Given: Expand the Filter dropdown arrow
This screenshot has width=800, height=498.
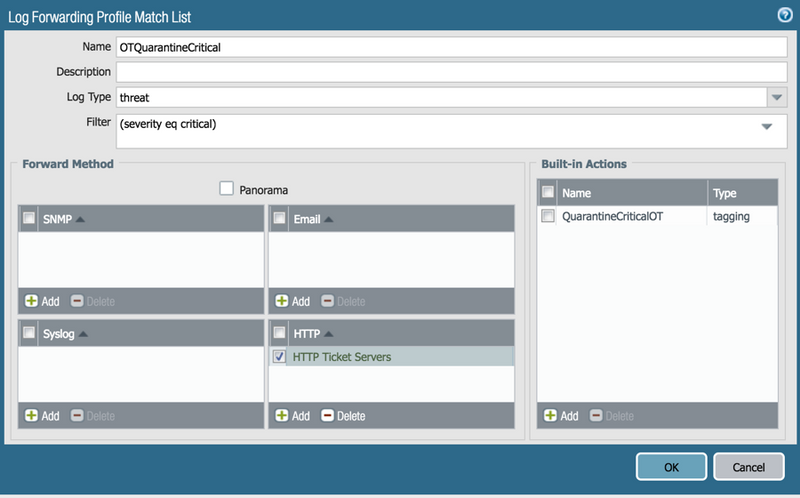Looking at the screenshot, I should pyautogui.click(x=767, y=127).
